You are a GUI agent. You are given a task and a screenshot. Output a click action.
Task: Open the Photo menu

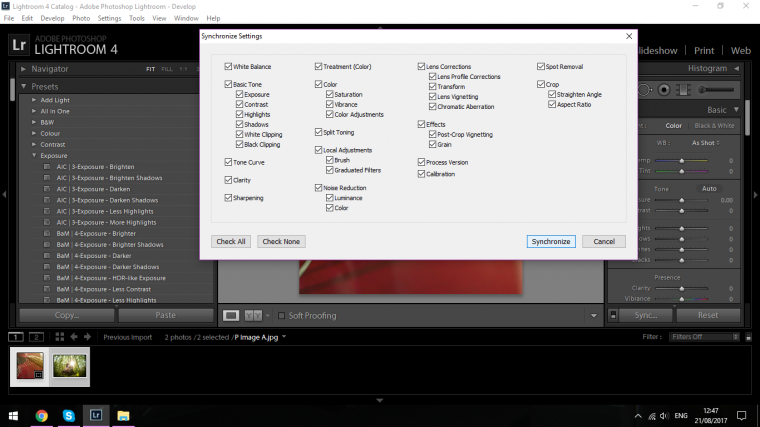(81, 18)
